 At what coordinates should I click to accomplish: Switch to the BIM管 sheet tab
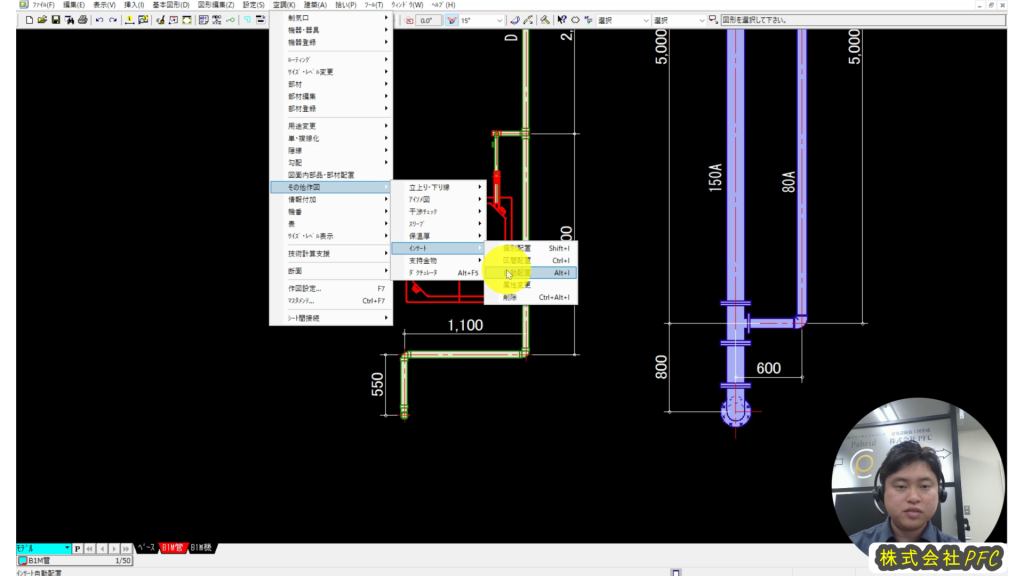point(173,549)
